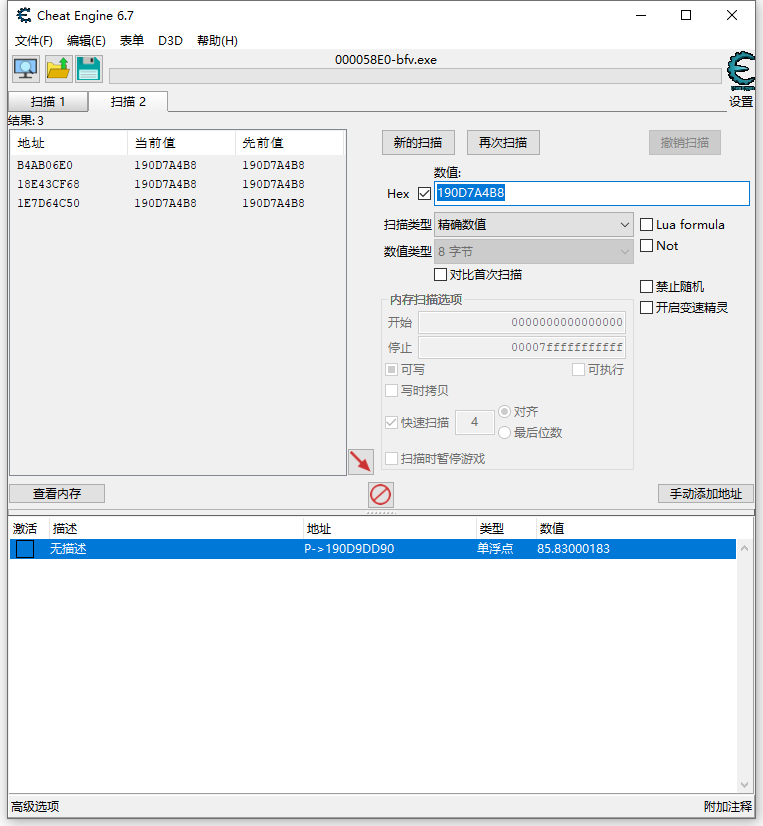Click the red arrow to add address to list
This screenshot has width=763, height=826.
[361, 462]
